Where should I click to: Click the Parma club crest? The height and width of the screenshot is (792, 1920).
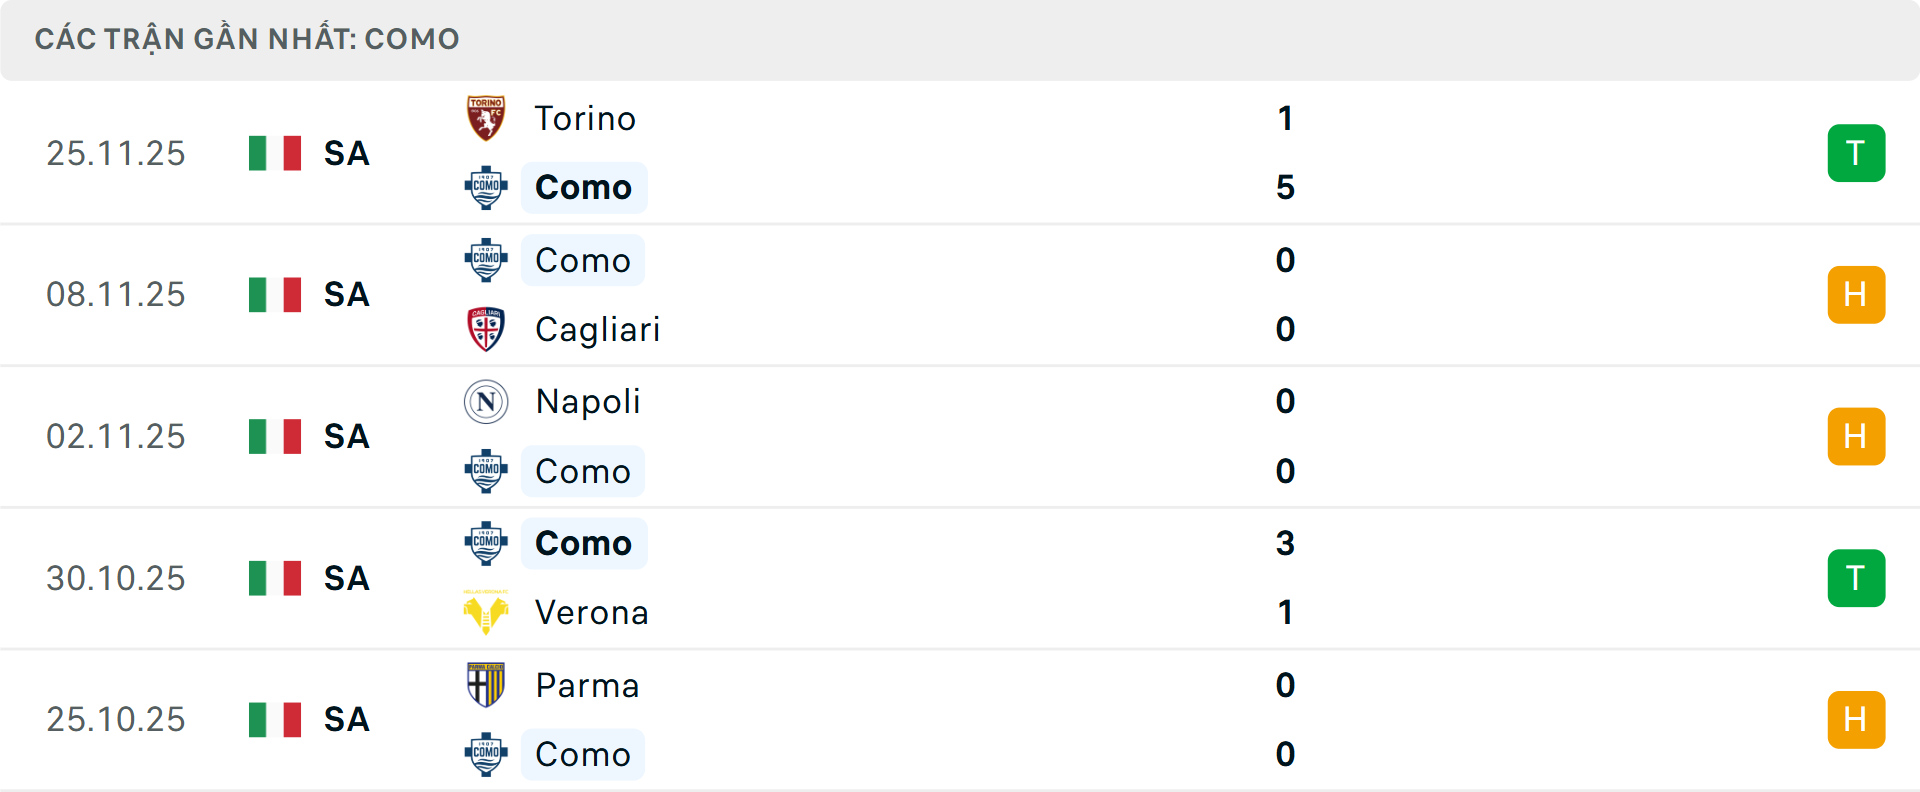tap(486, 685)
